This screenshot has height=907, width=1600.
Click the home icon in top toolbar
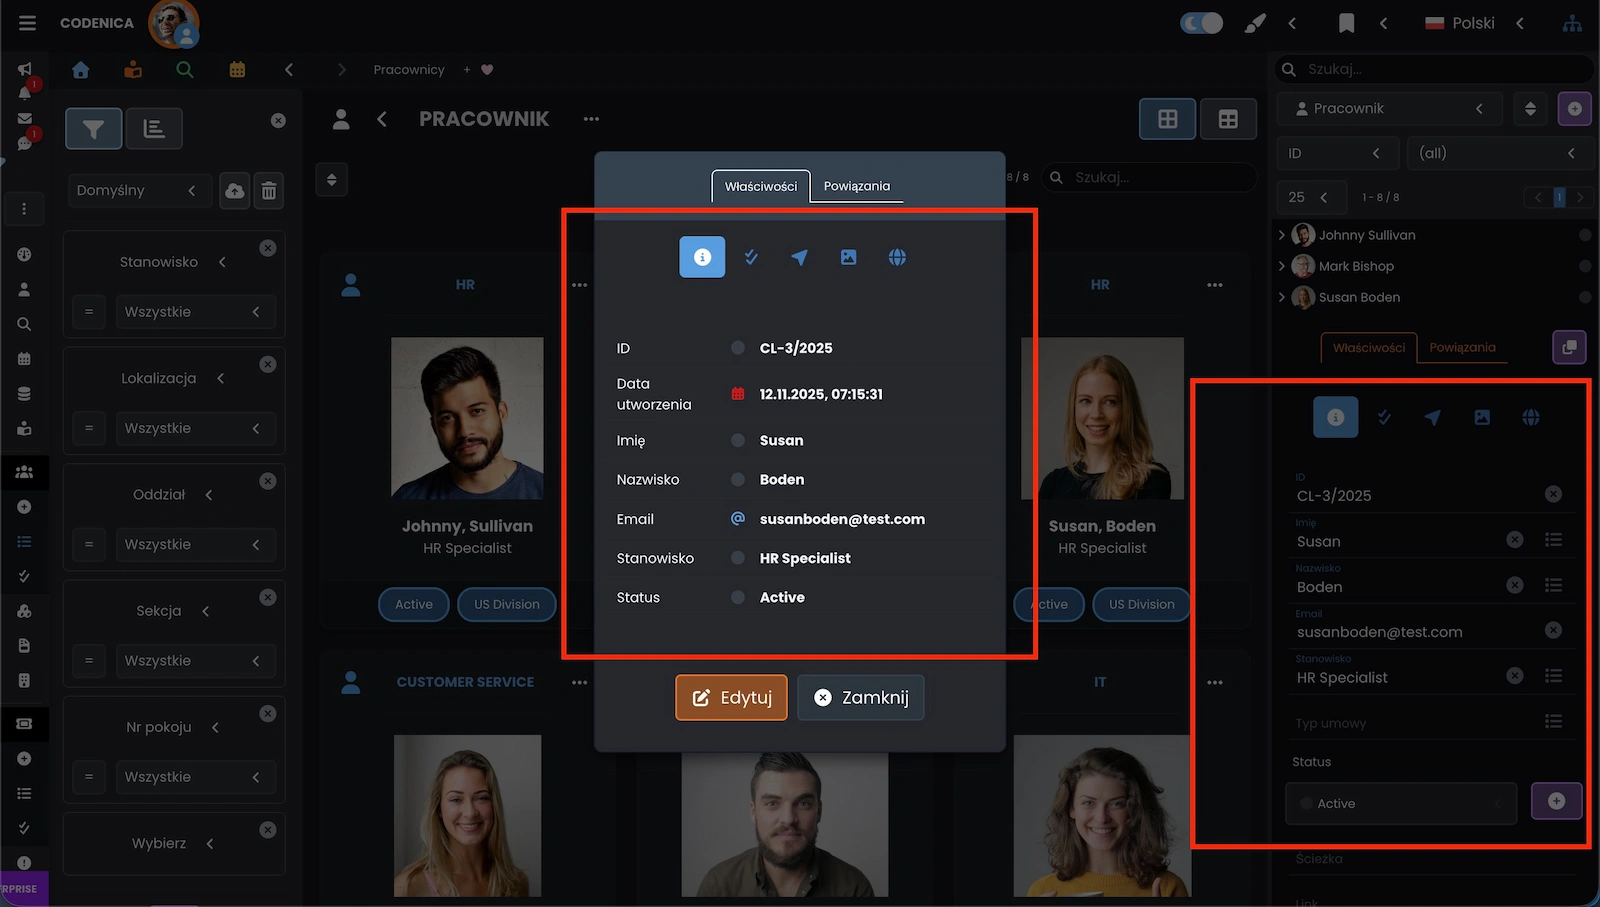coord(81,70)
